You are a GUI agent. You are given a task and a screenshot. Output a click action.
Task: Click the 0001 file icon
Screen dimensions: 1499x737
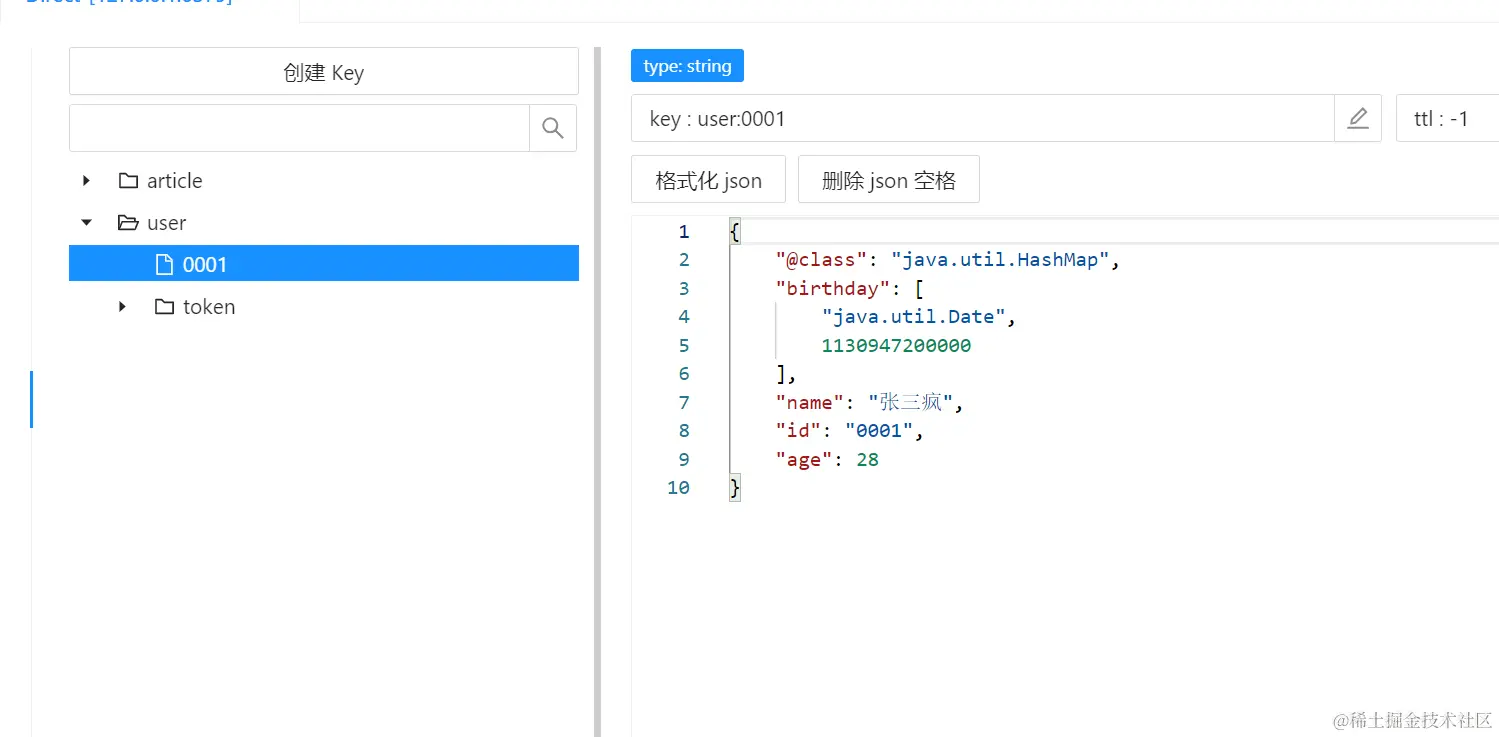(x=164, y=265)
